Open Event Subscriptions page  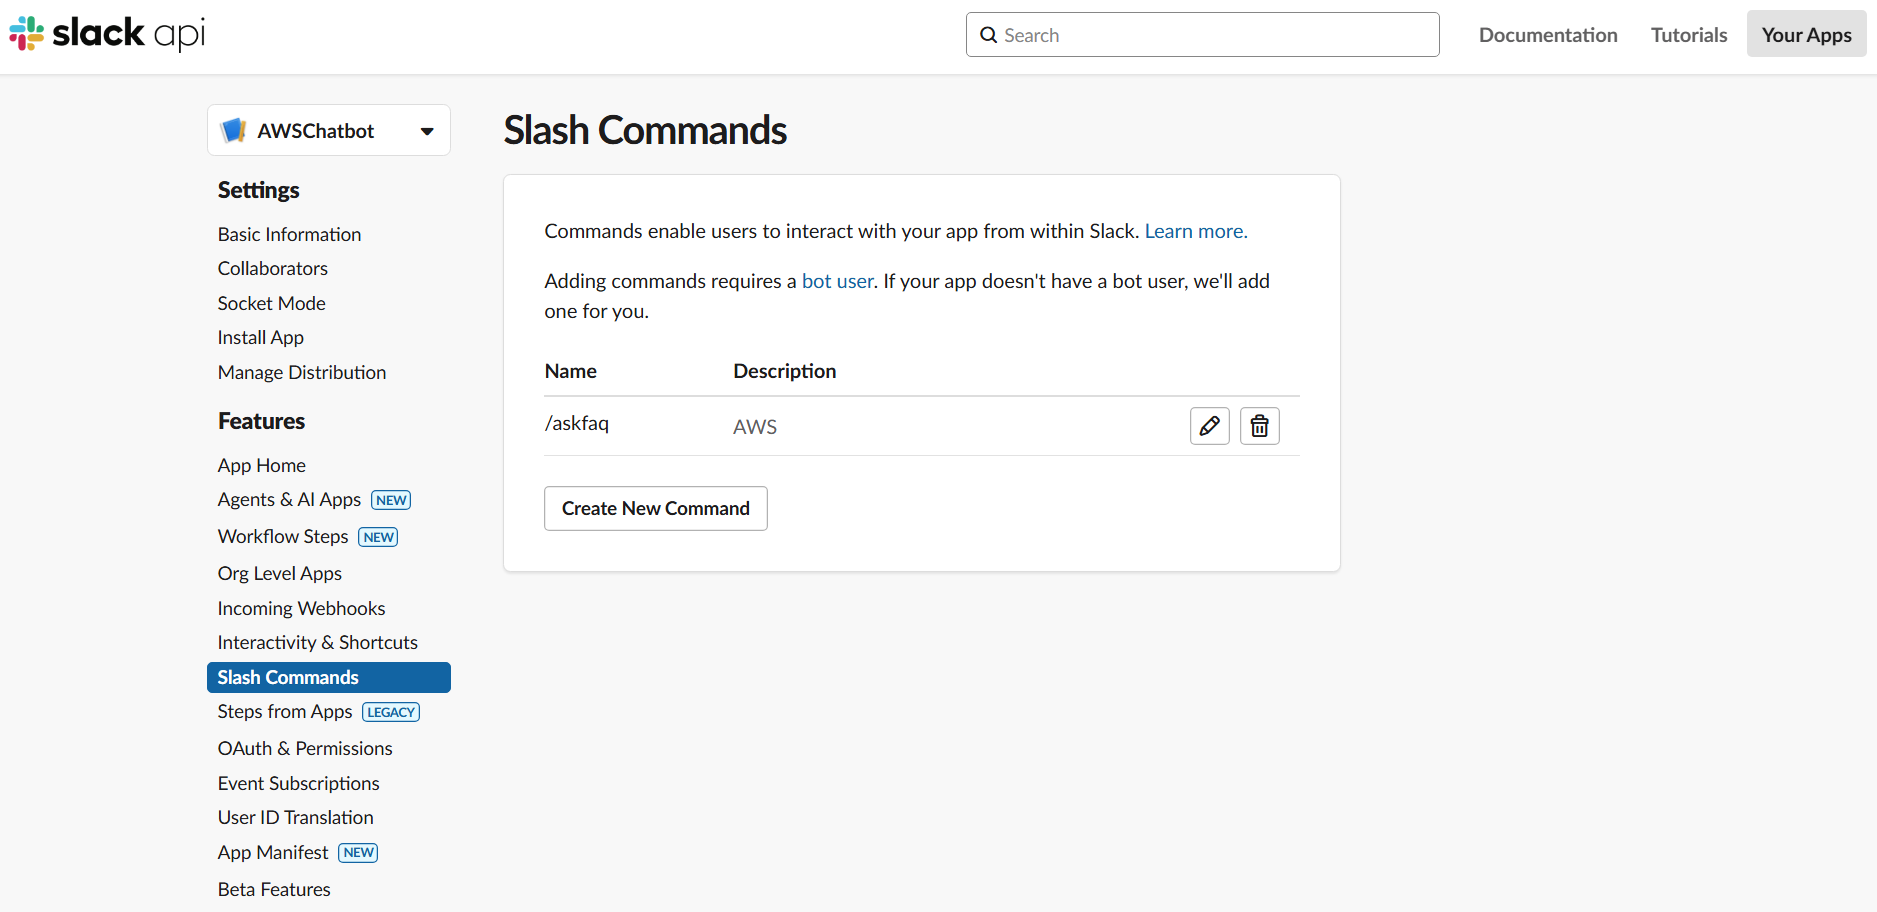[x=299, y=783]
